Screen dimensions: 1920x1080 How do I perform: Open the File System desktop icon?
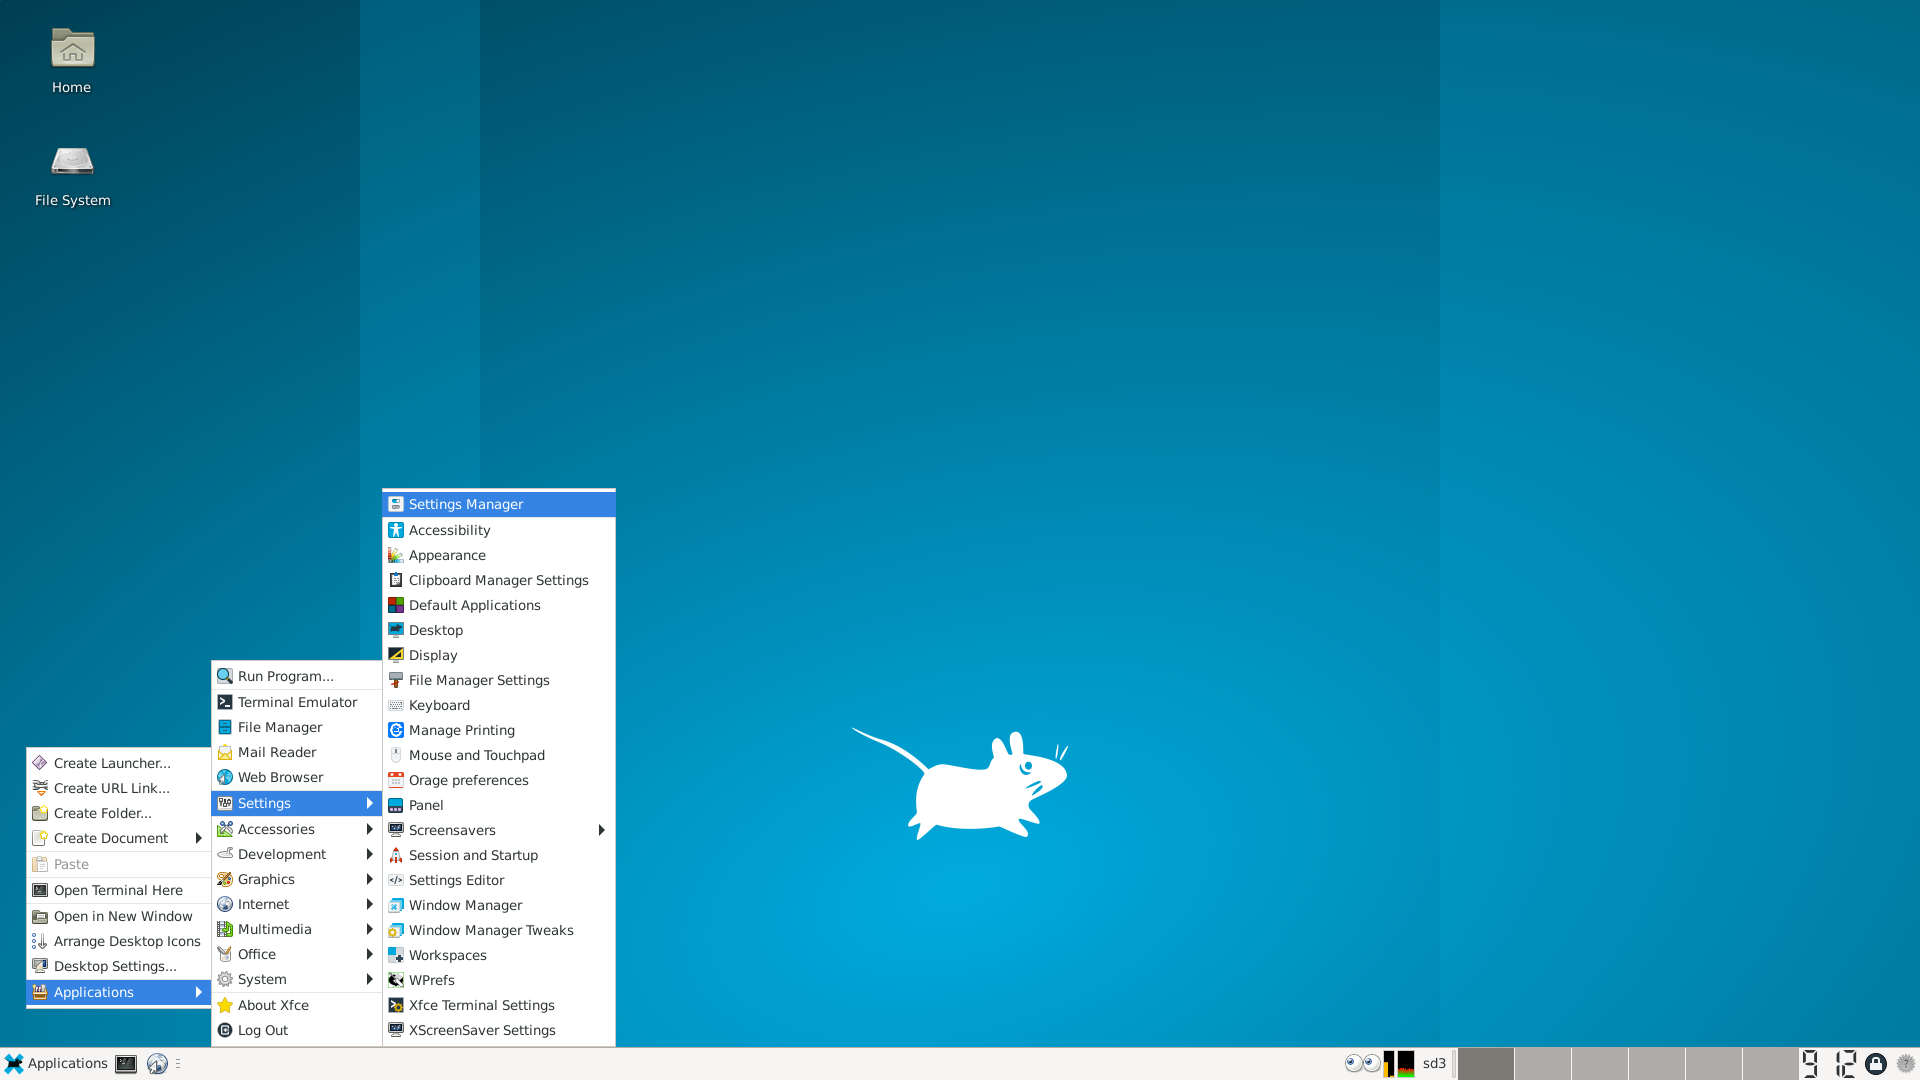[72, 161]
